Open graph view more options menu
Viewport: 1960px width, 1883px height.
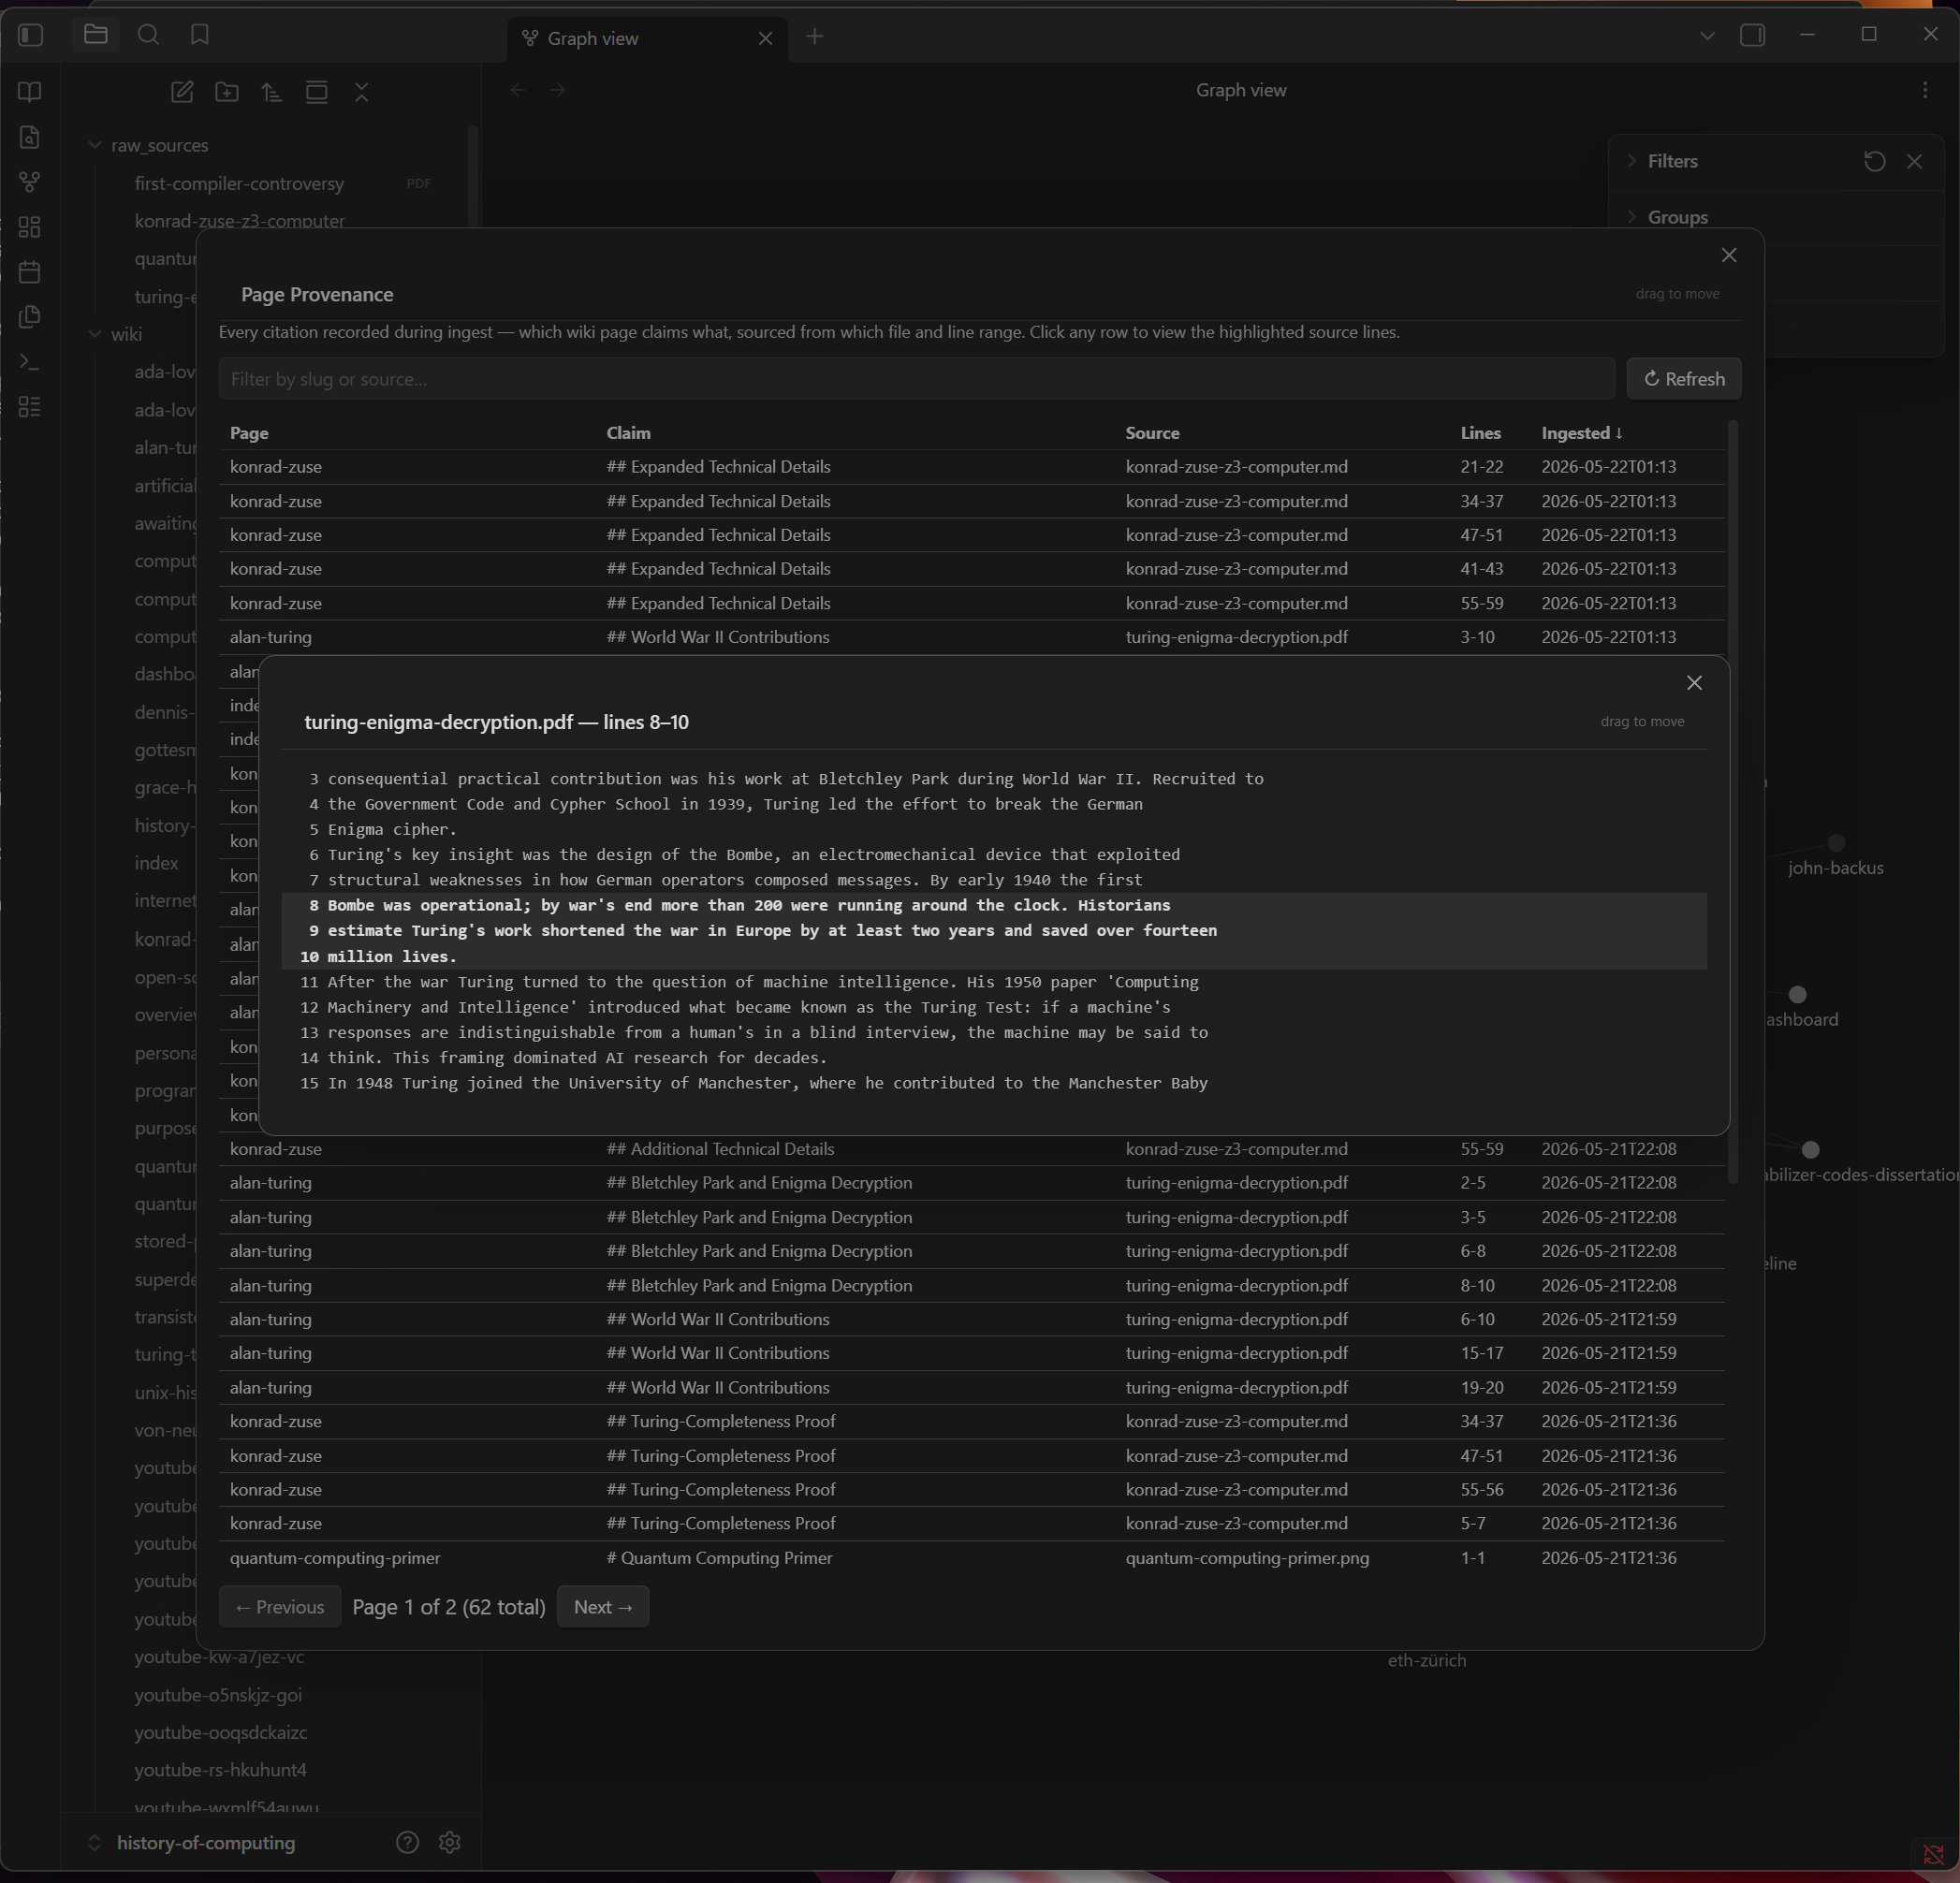click(1925, 90)
